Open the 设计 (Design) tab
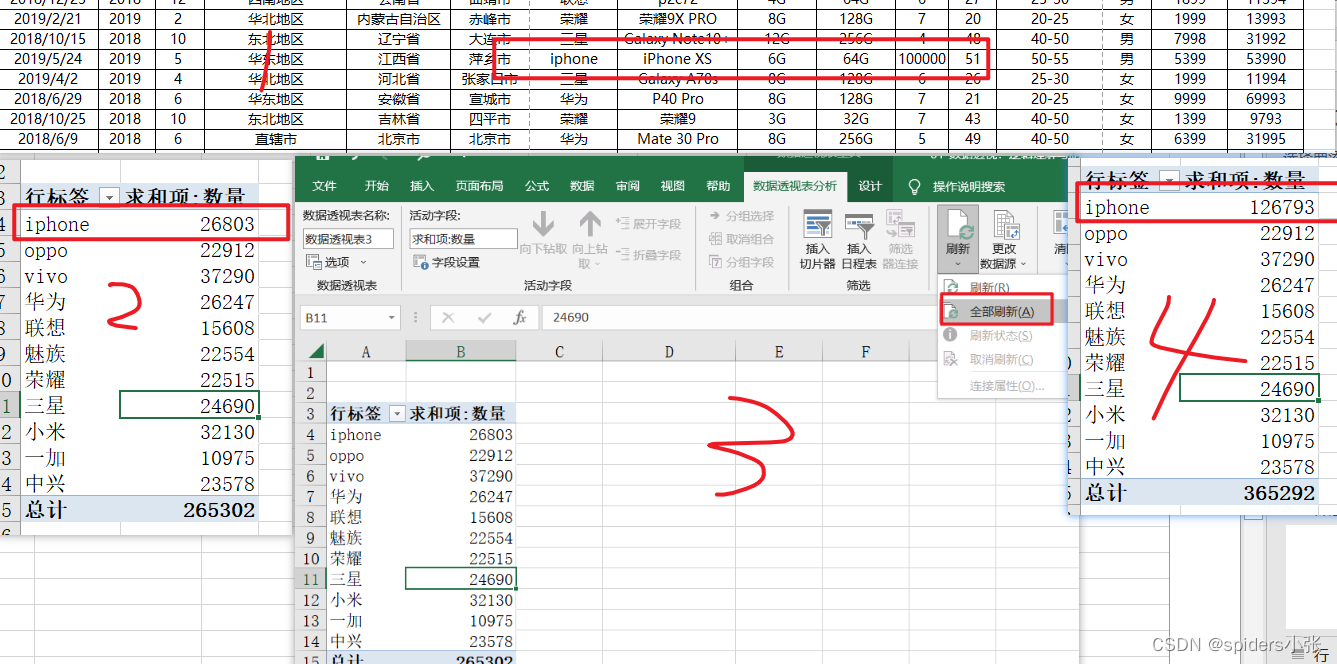This screenshot has width=1337, height=664. [x=871, y=186]
